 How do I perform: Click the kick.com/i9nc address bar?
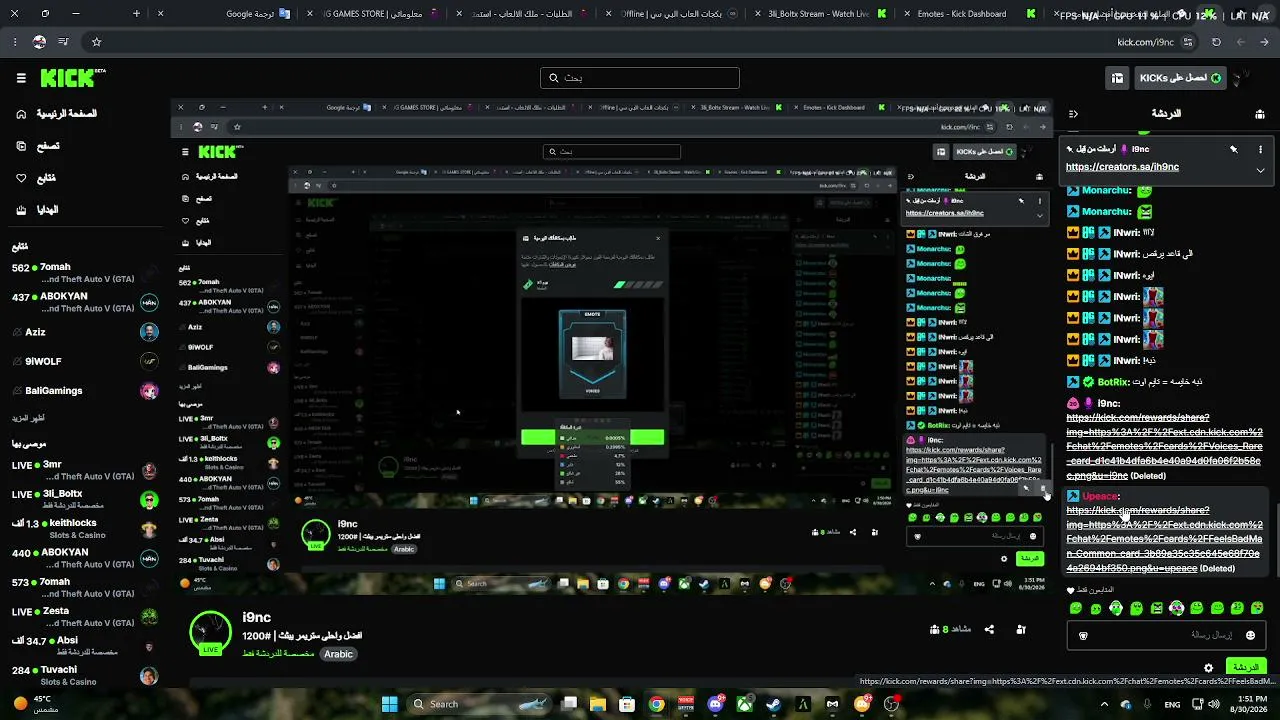click(1145, 42)
